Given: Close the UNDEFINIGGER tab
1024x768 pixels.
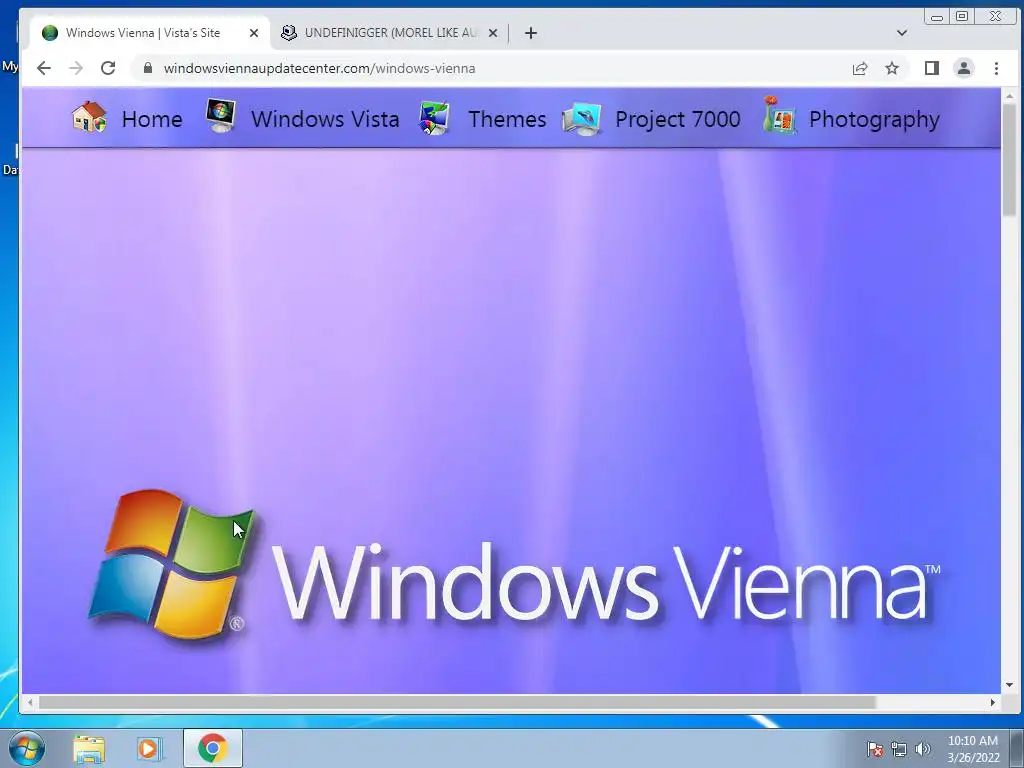Looking at the screenshot, I should tap(493, 33).
